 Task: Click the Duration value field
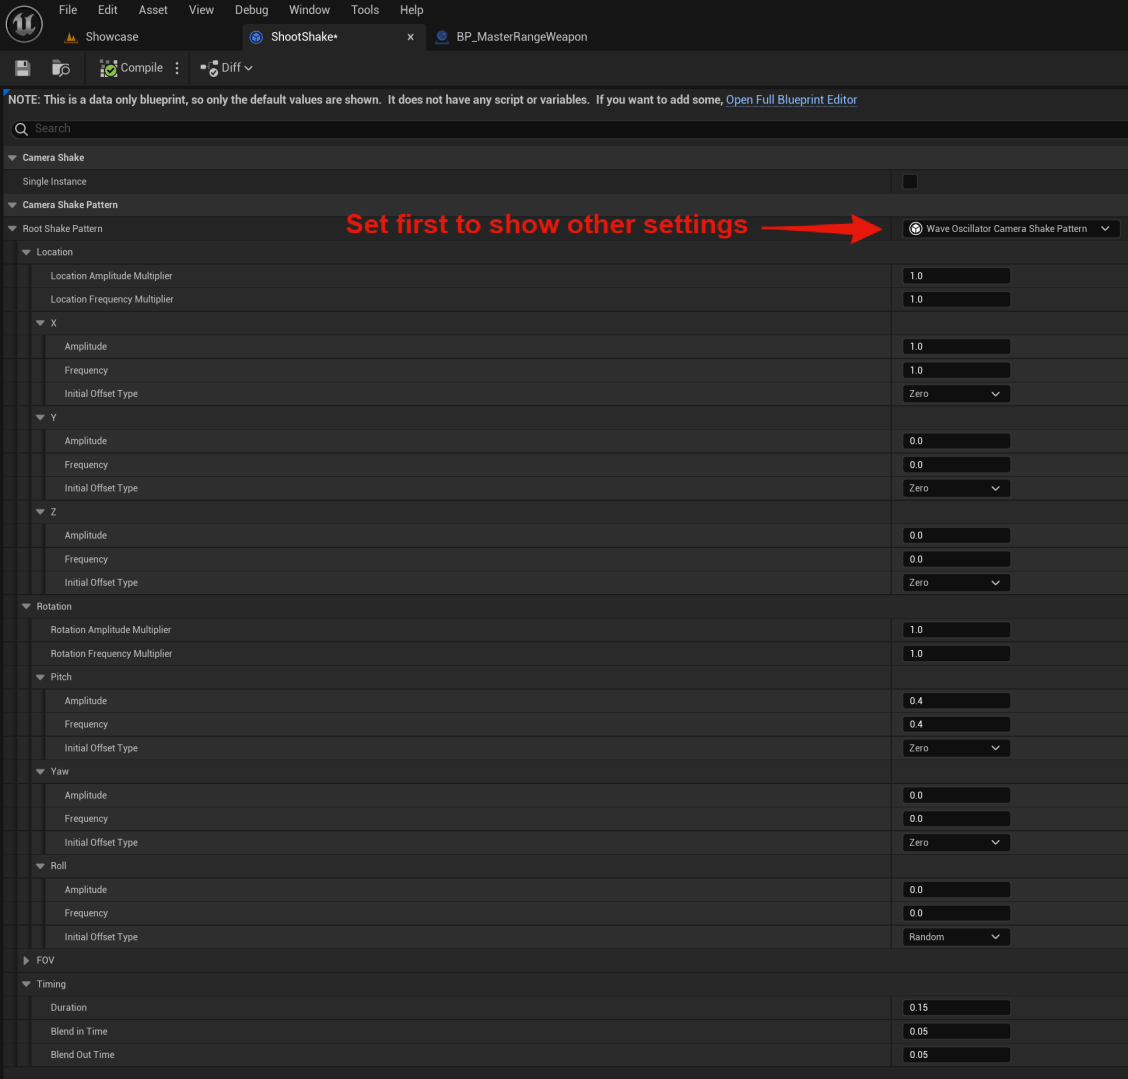pyautogui.click(x=955, y=1008)
